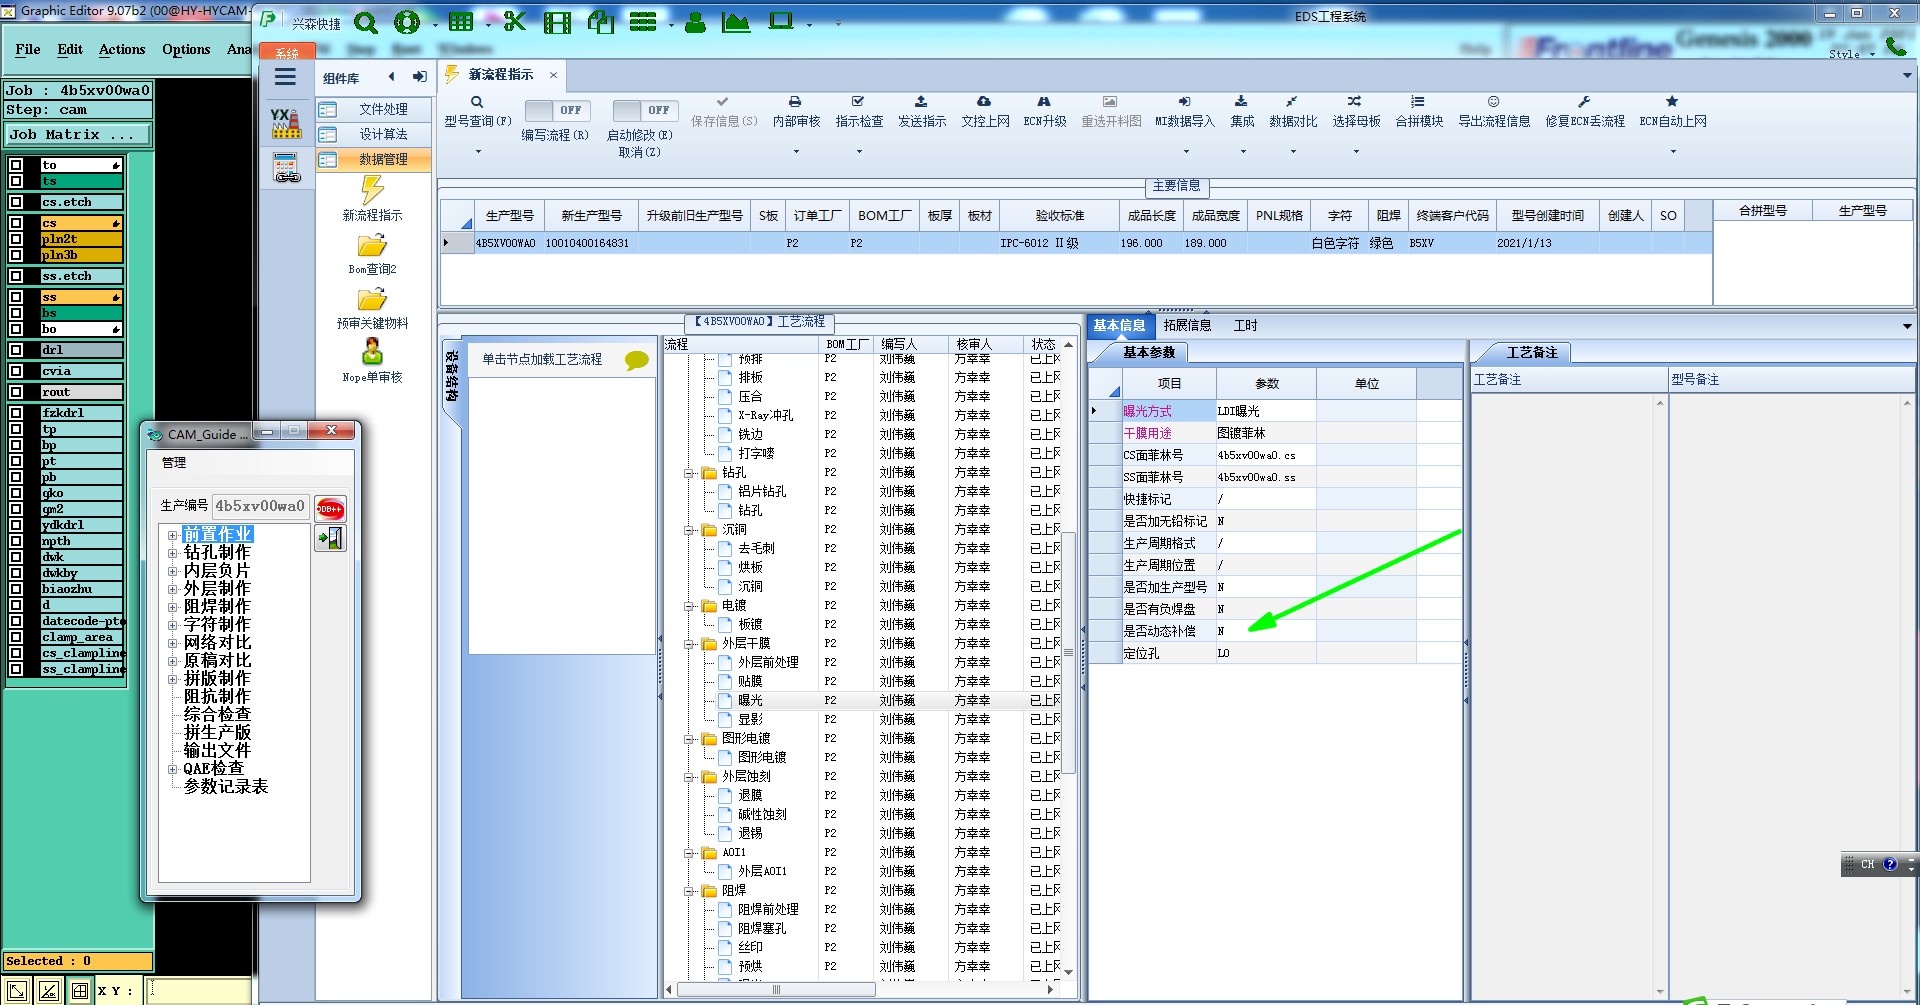
Task: Toggle layer checkbox for drl
Action: (16, 350)
